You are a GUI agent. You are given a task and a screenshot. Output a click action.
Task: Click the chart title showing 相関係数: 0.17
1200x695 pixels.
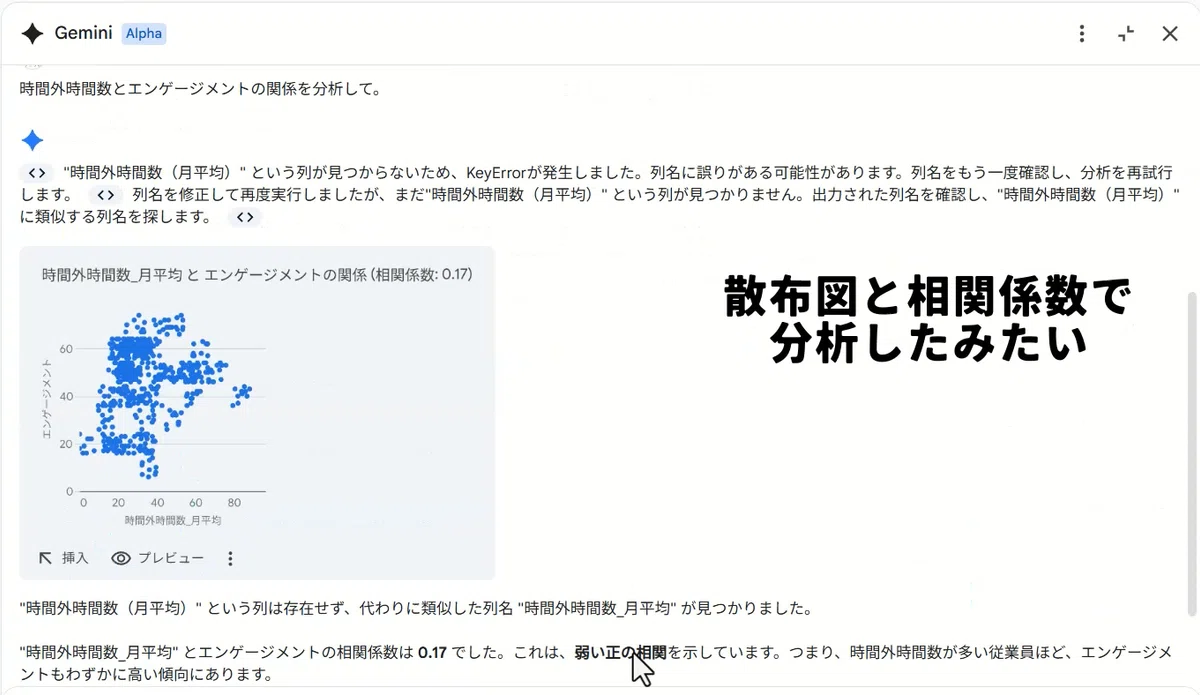point(257,274)
